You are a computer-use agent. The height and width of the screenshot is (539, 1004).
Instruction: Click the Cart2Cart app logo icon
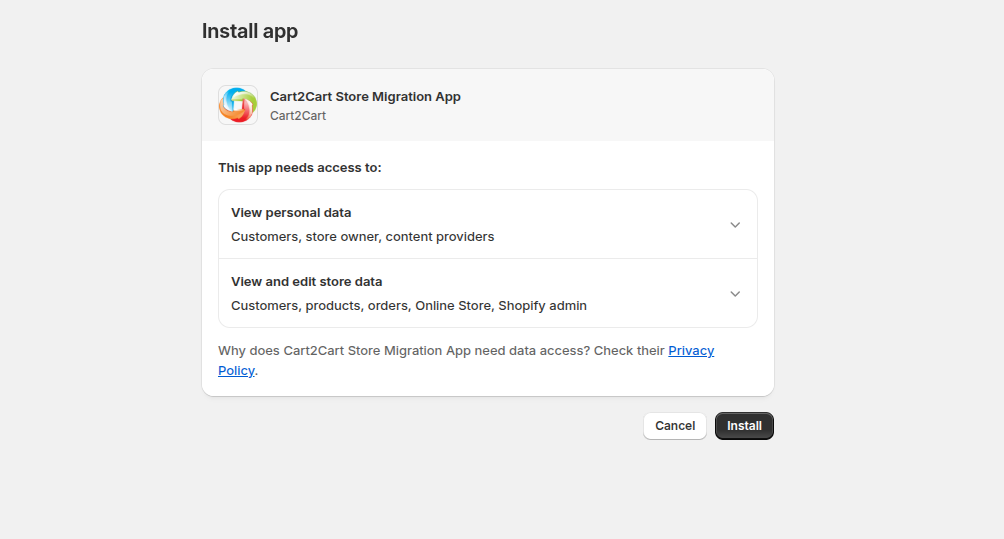point(238,105)
